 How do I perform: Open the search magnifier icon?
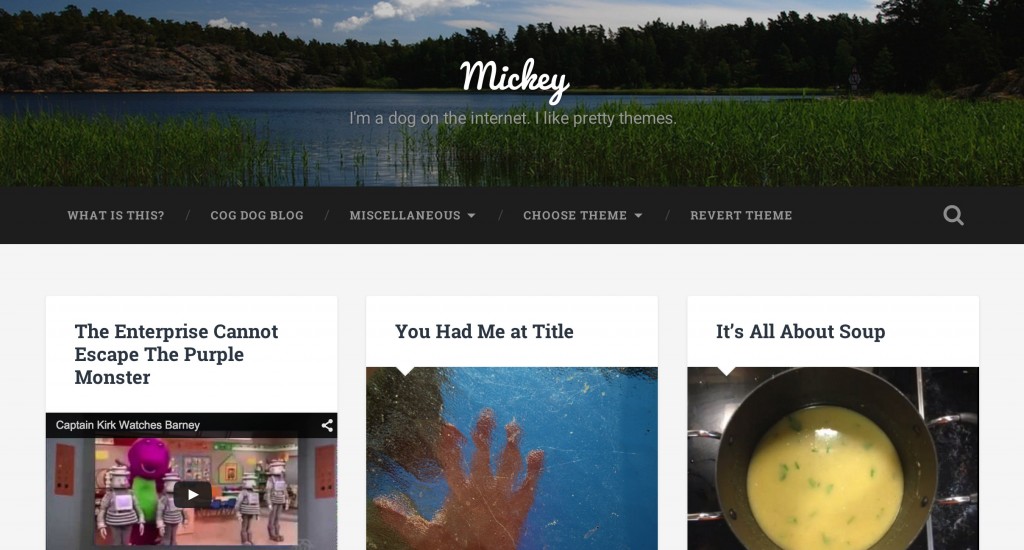pos(953,215)
